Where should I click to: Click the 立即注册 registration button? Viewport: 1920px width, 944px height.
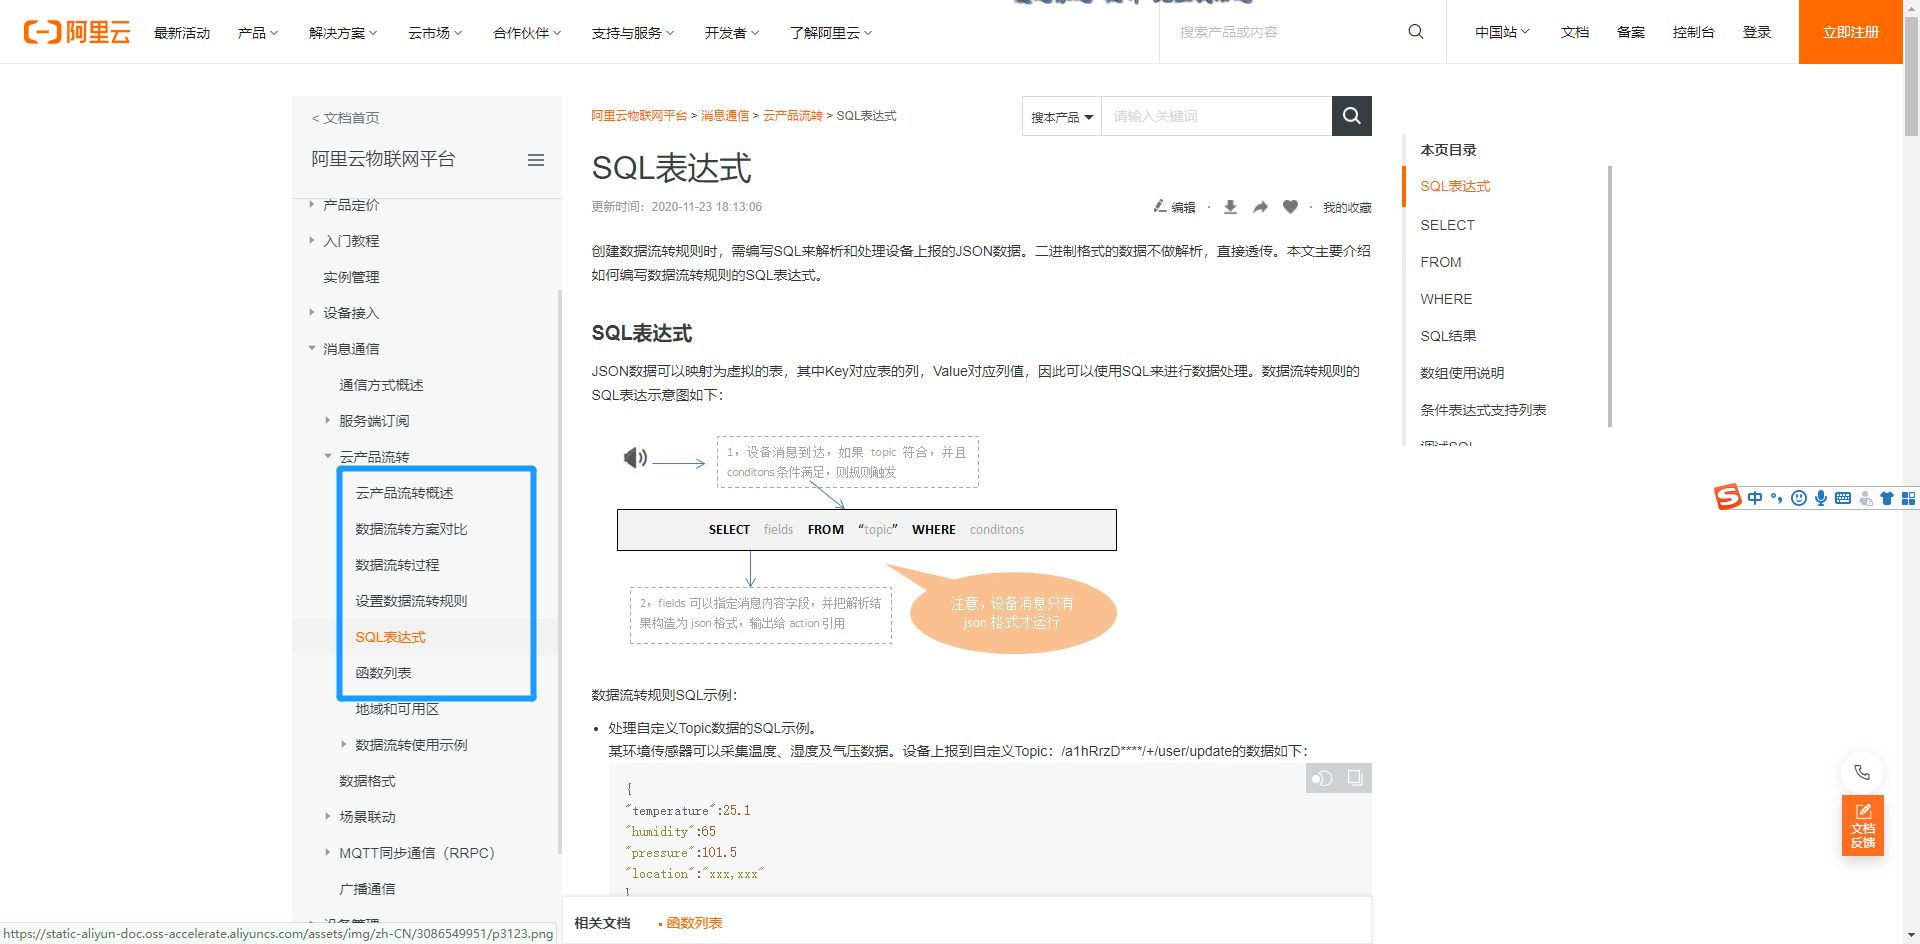coord(1849,32)
